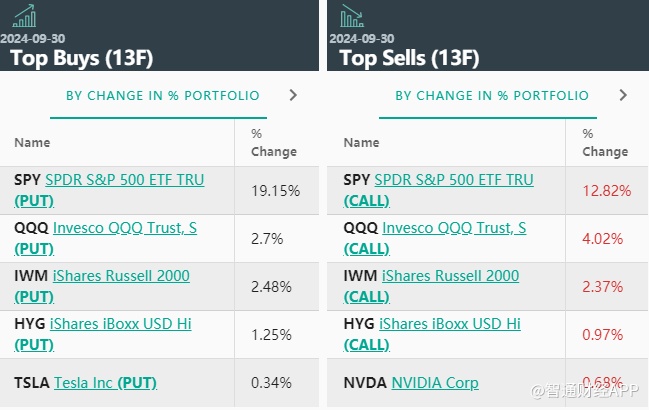
Task: Sort Top Sells by Name column header
Action: pyautogui.click(x=361, y=143)
